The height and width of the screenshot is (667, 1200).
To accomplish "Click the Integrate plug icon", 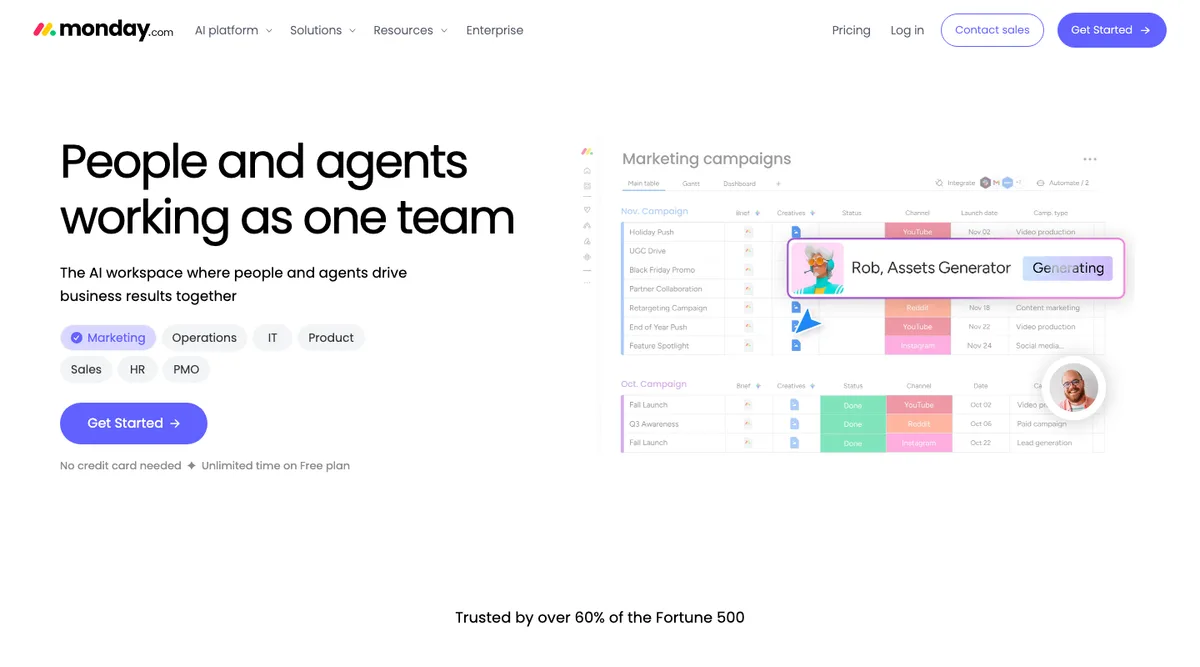I will click(939, 183).
